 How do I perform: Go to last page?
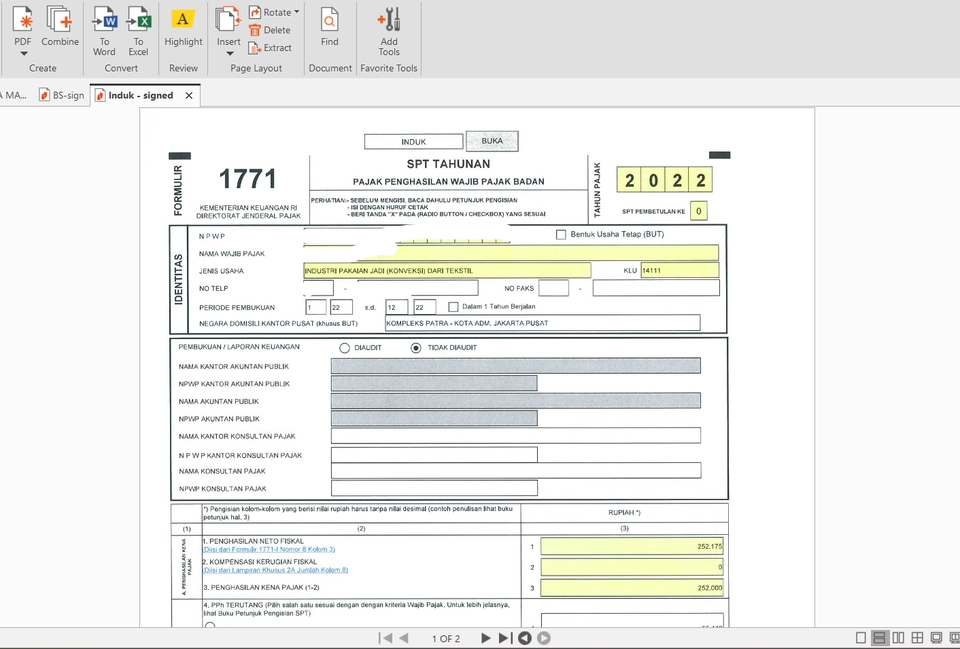504,638
